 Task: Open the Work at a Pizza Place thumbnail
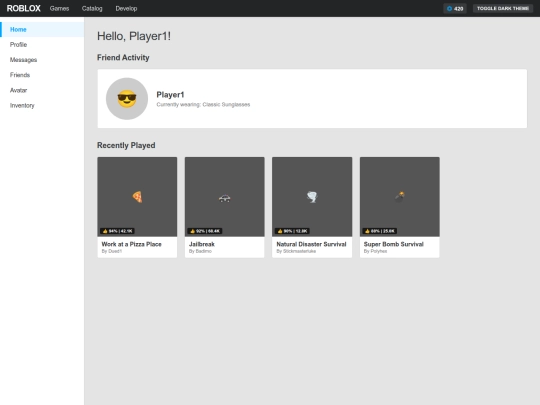(137, 197)
